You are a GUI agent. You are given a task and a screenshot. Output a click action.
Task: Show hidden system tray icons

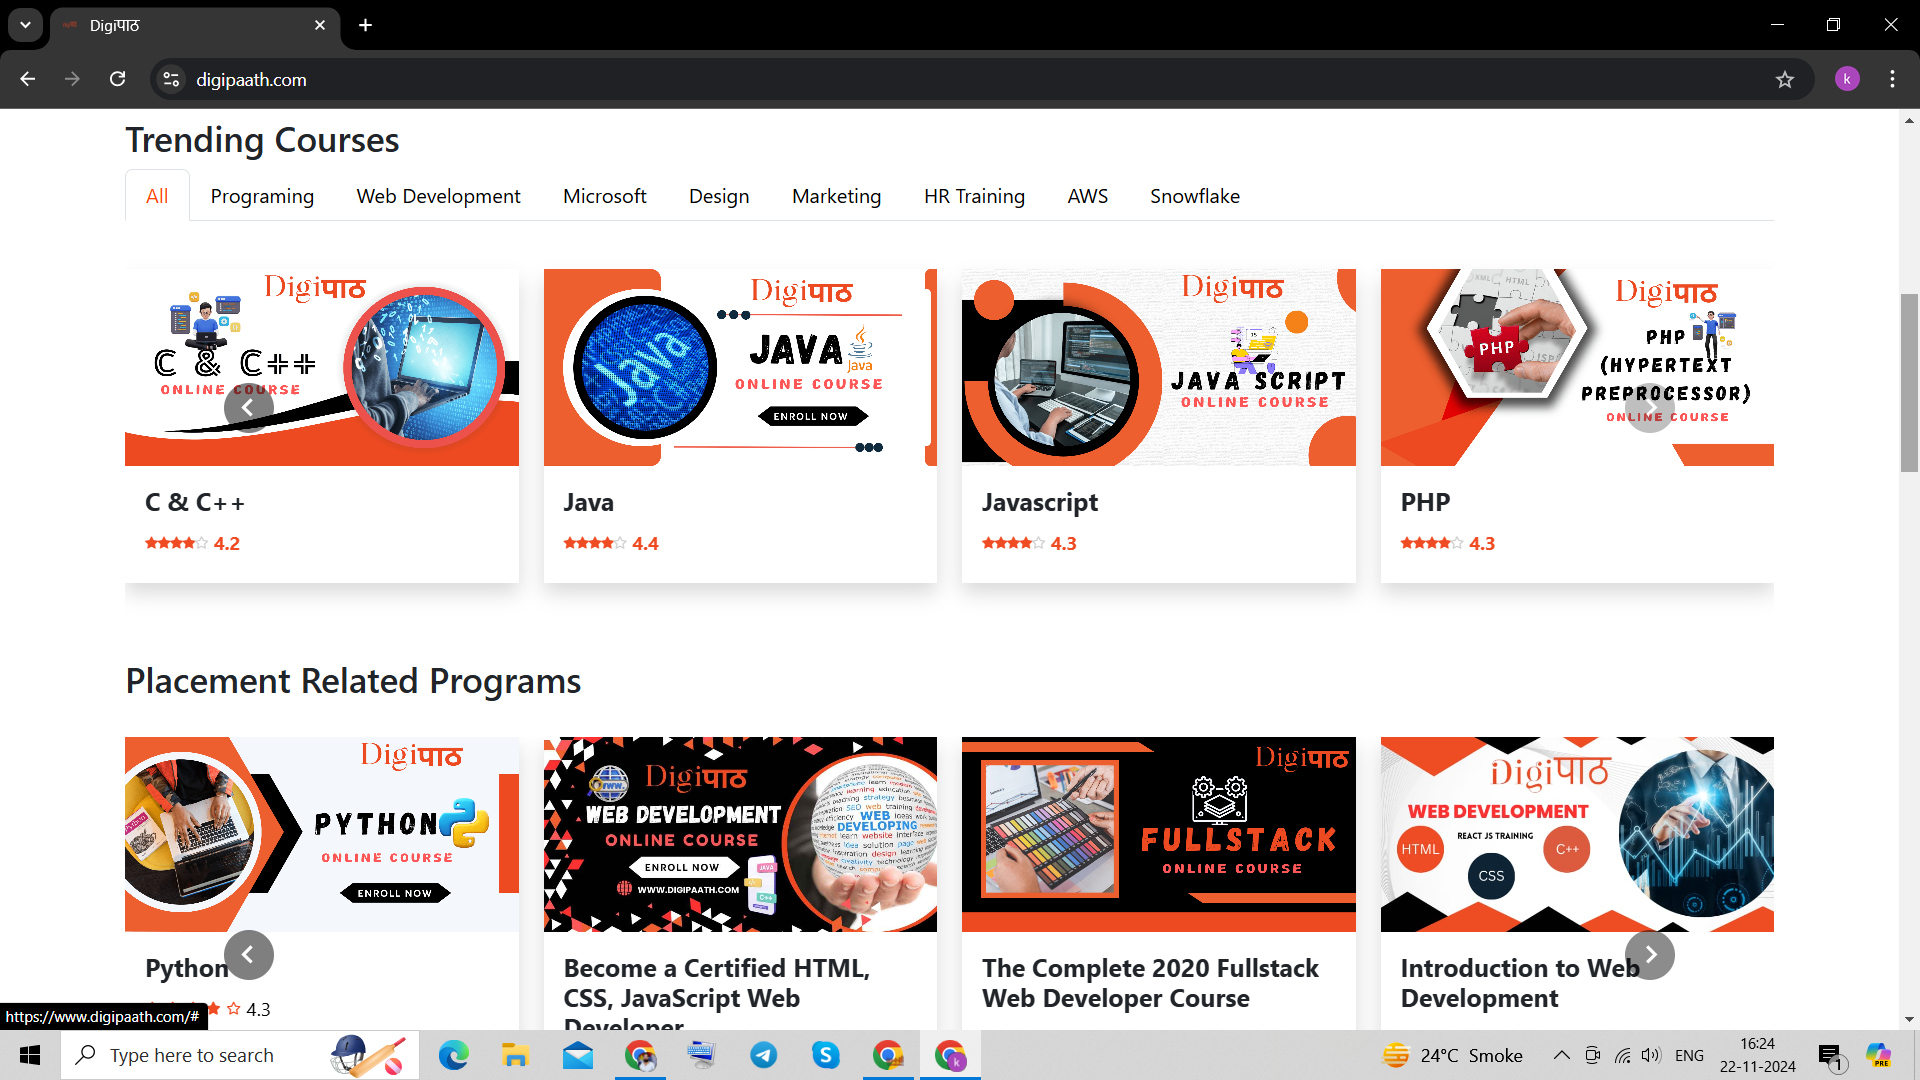click(x=1561, y=1055)
